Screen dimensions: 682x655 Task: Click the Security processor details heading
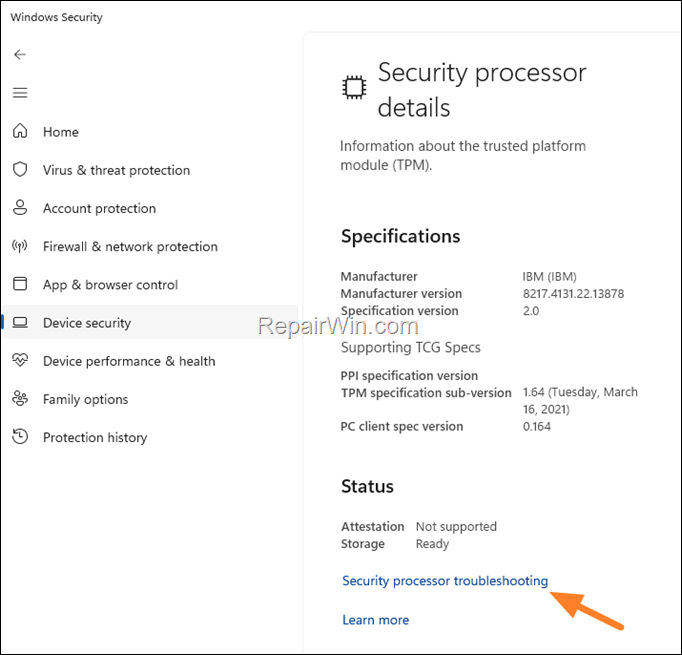(x=482, y=90)
